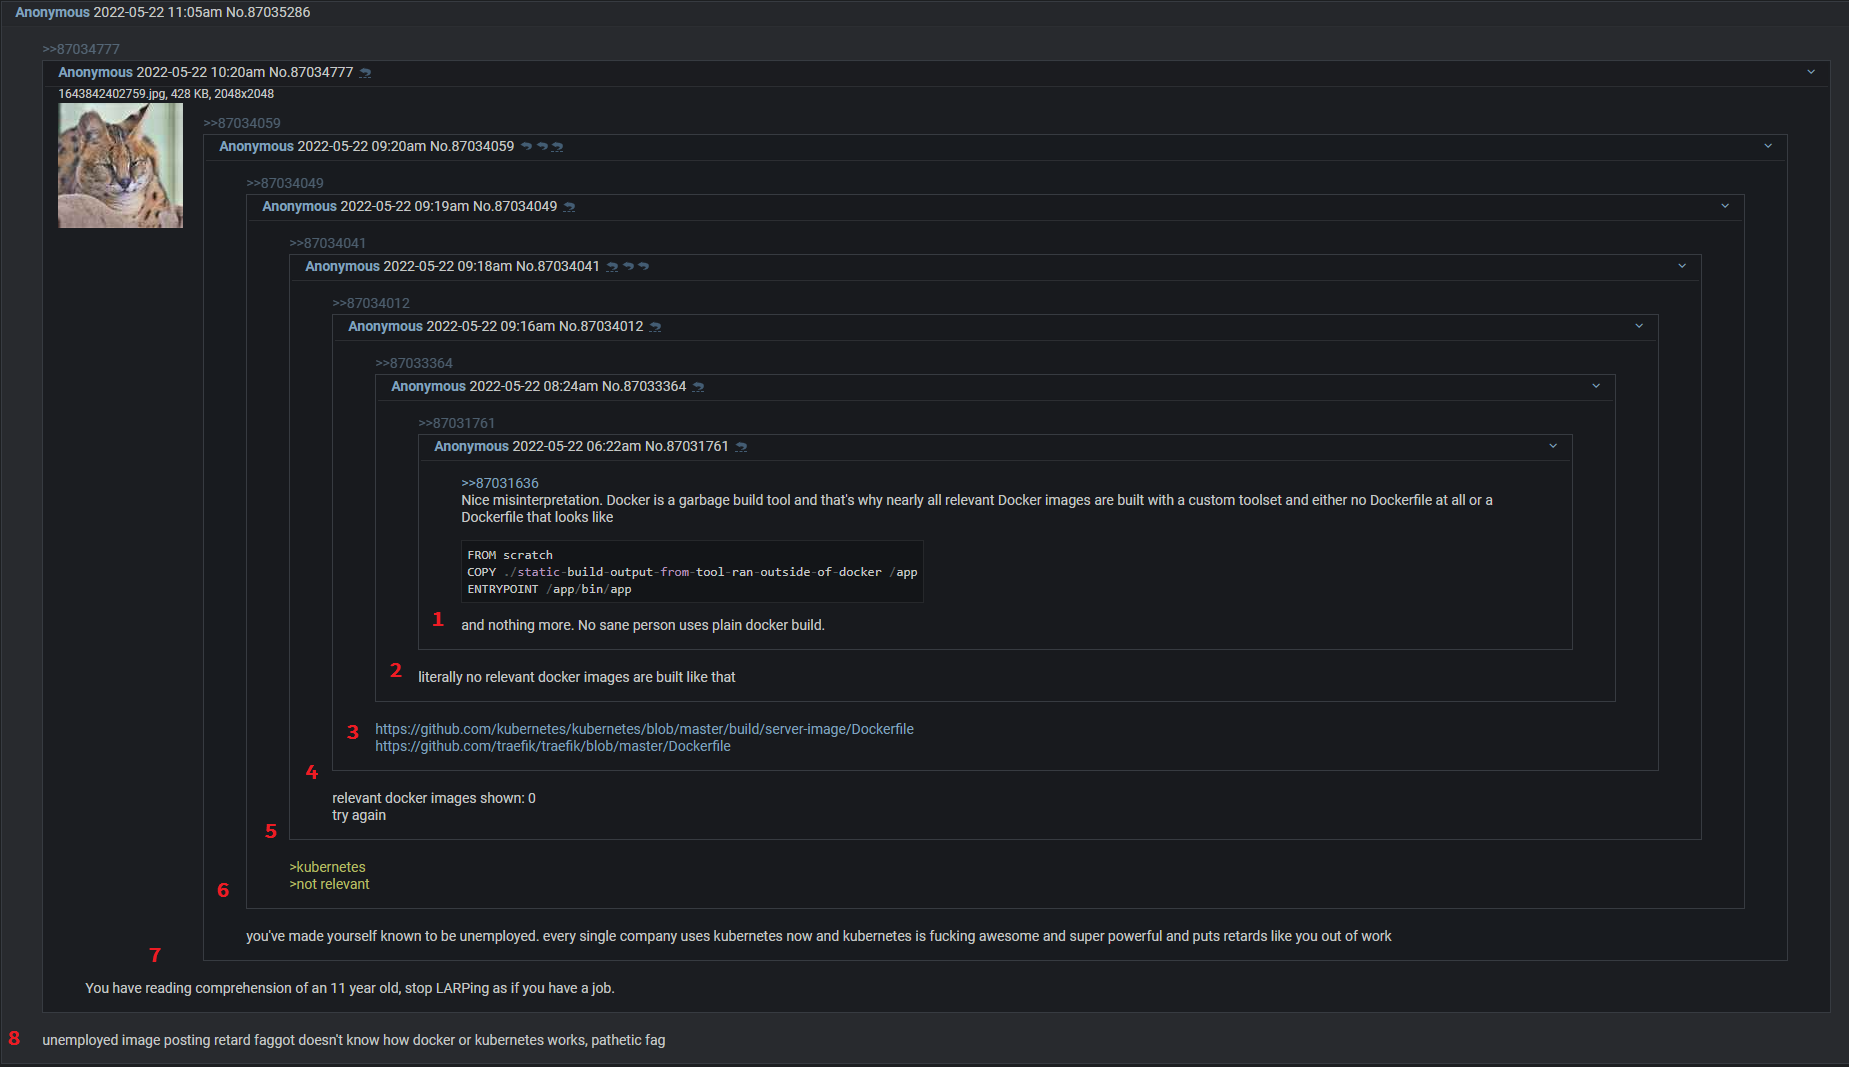Image resolution: width=1849 pixels, height=1067 pixels.
Task: Open the post menu arrow for No.87033364
Action: tap(1596, 386)
